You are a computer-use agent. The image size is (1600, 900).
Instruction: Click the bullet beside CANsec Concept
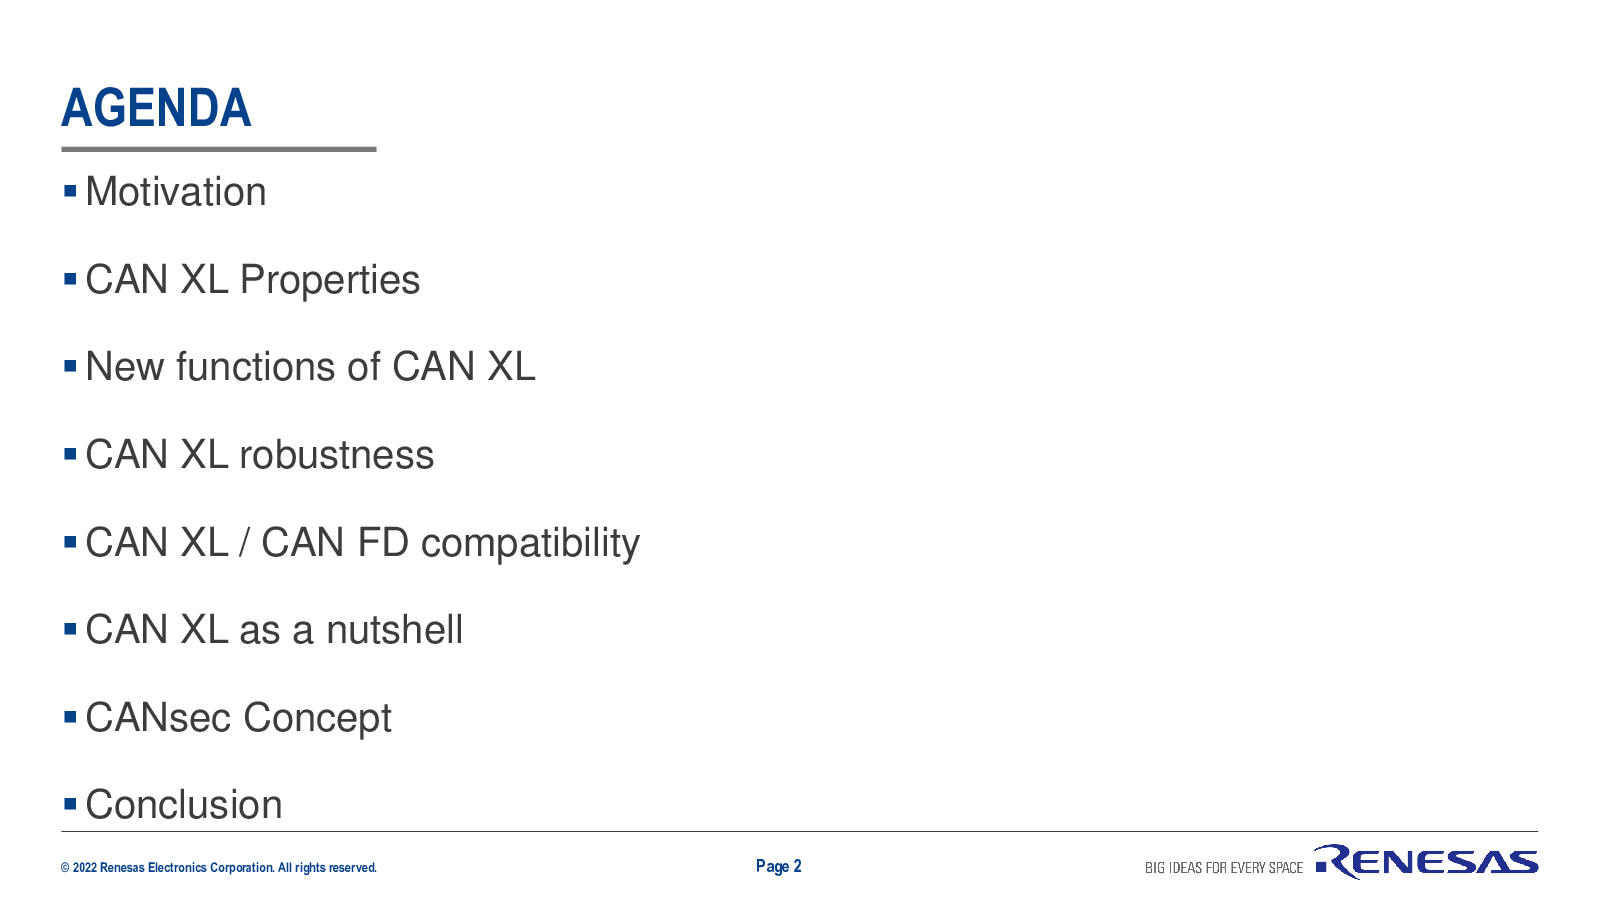(x=70, y=716)
